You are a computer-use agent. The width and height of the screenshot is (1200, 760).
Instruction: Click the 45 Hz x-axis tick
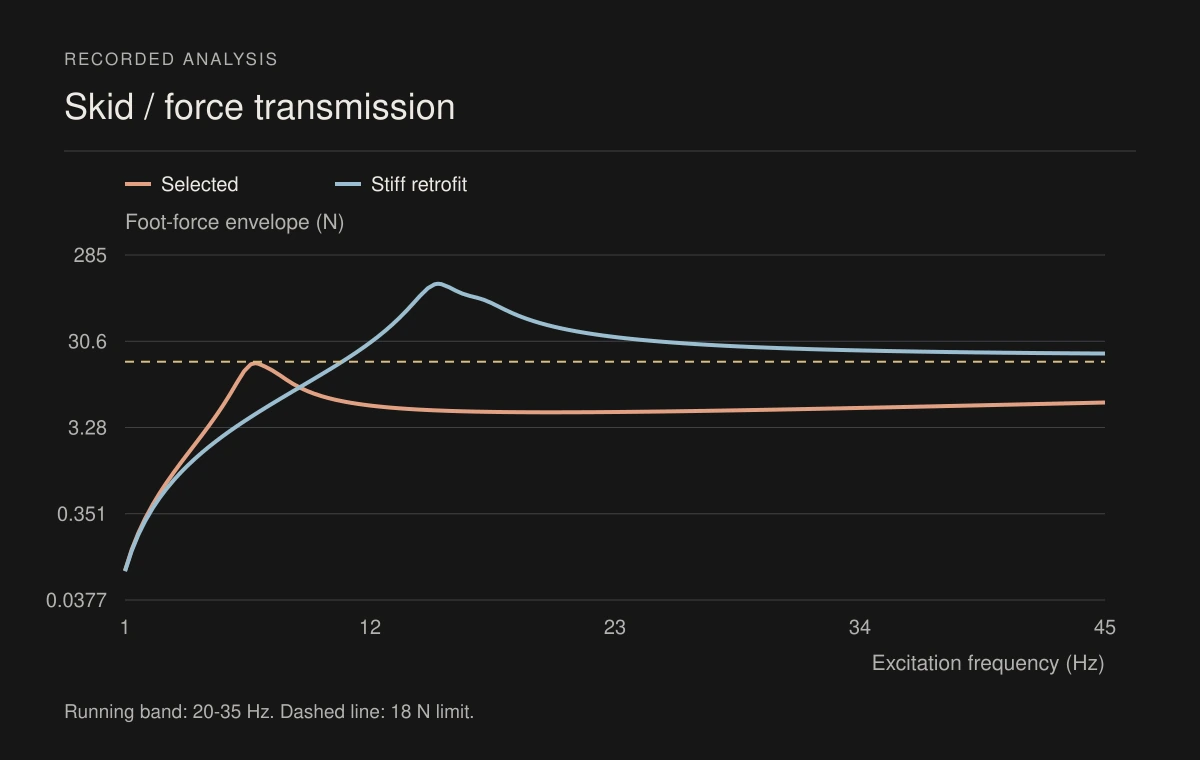(x=1104, y=627)
